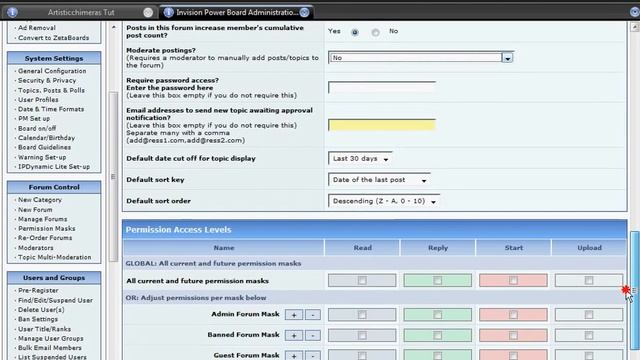Check Reply for all permission masks
Image resolution: width=640 pixels, height=360 pixels.
coord(438,280)
